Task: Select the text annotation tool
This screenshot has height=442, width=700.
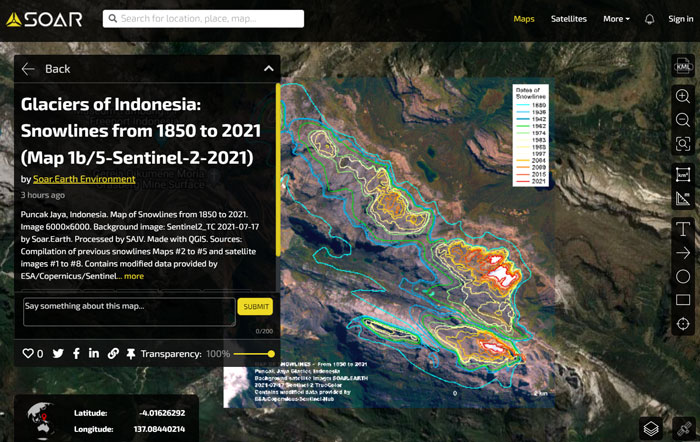Action: 683,229
